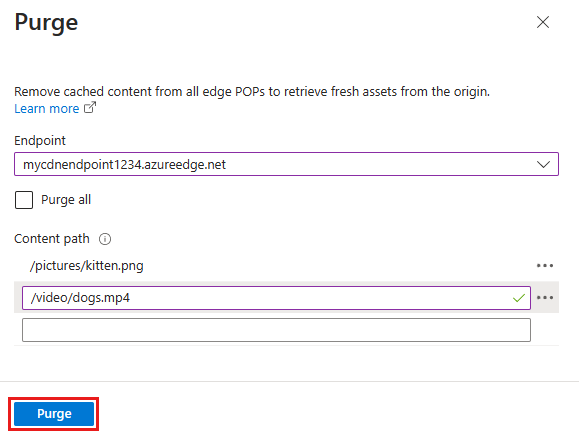Enable the Purge all checkbox
Image resolution: width=579 pixels, height=442 pixels.
point(24,200)
